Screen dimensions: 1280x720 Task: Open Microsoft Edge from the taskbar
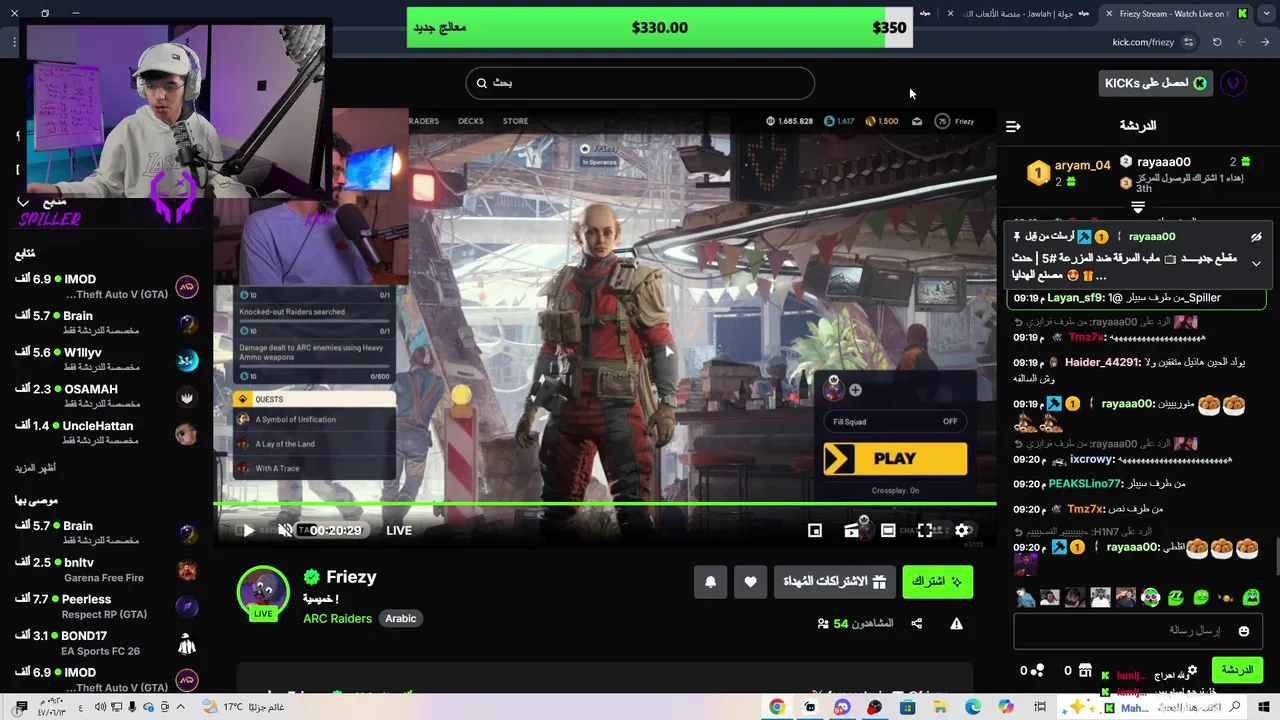click(x=973, y=707)
